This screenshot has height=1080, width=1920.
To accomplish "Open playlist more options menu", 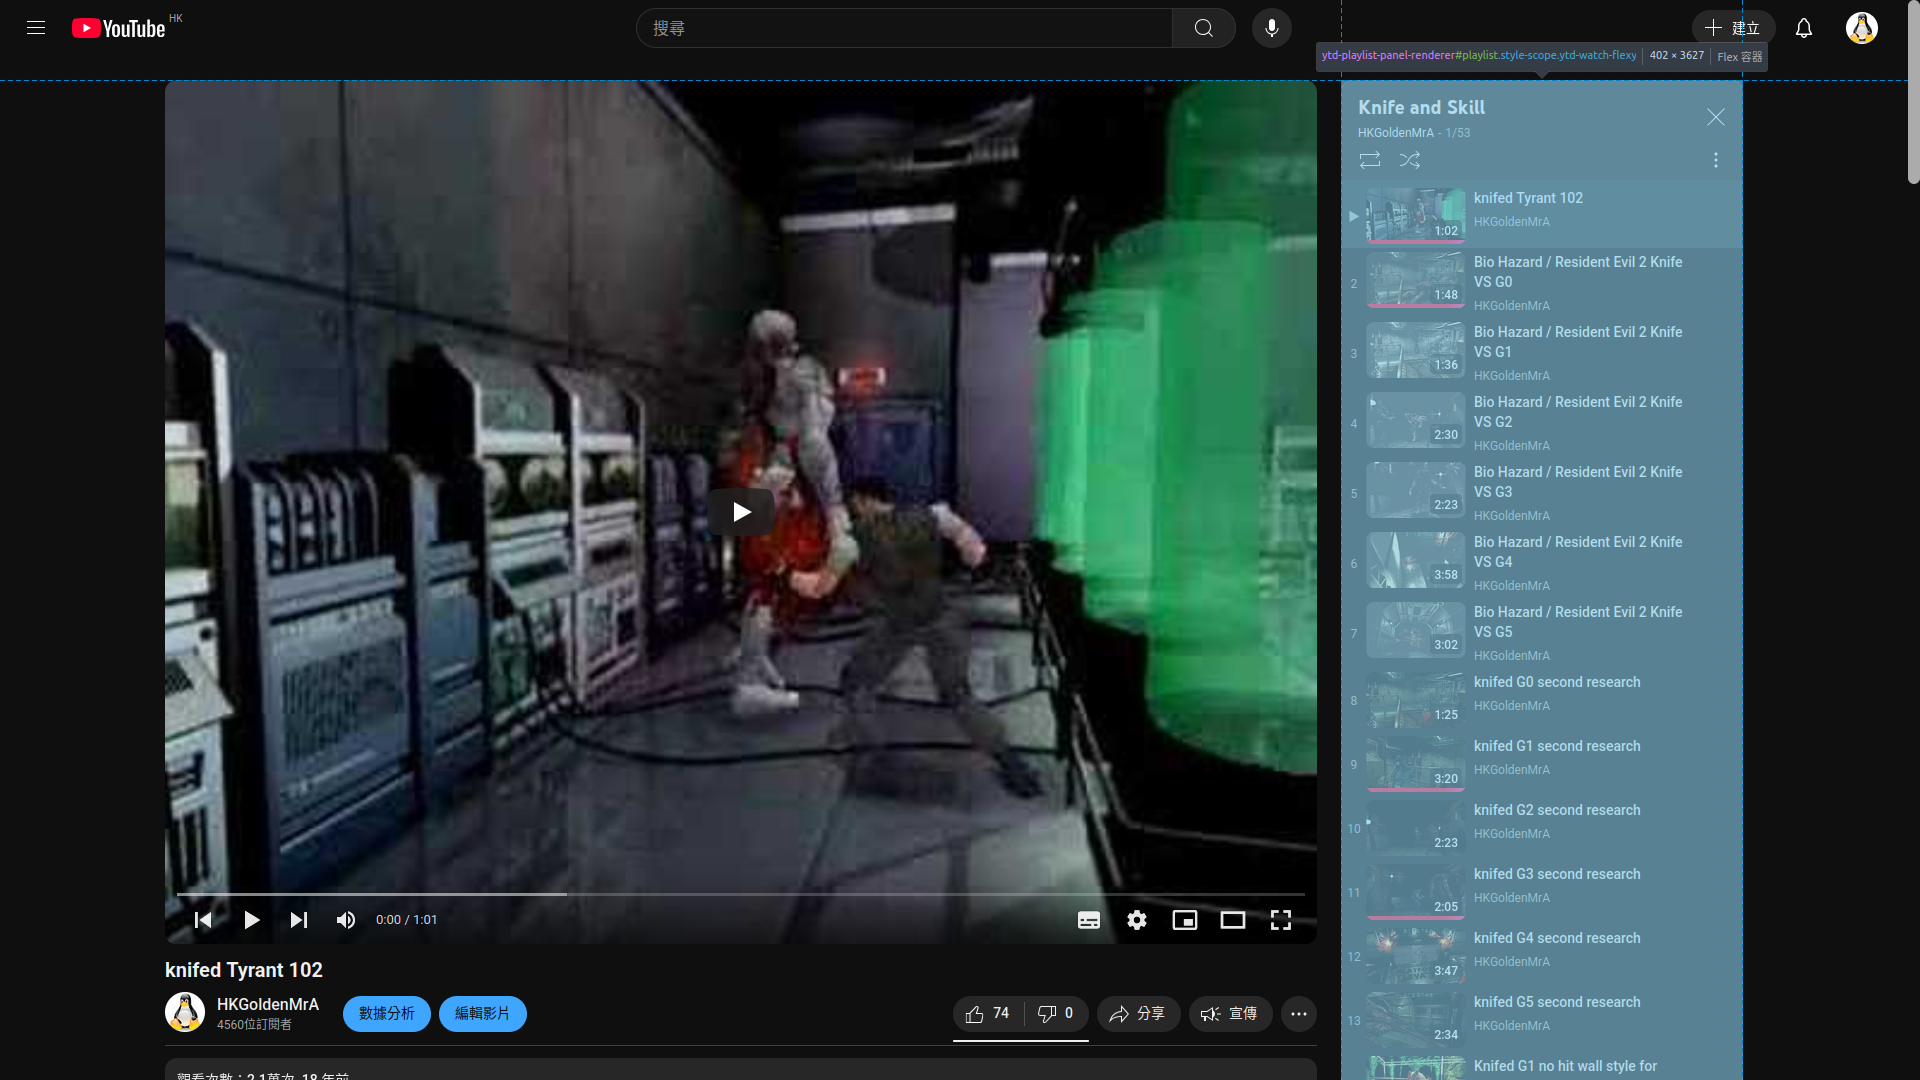I will click(1716, 160).
